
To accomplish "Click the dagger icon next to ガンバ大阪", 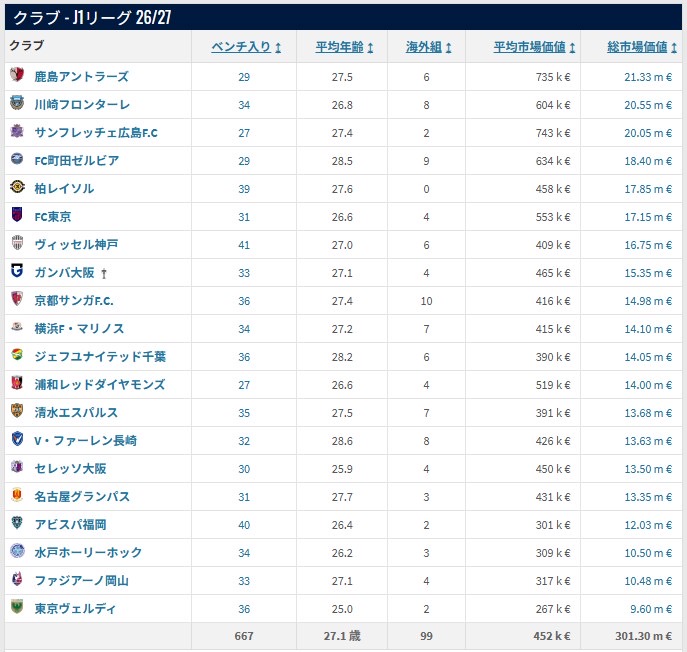I will 104,274.
